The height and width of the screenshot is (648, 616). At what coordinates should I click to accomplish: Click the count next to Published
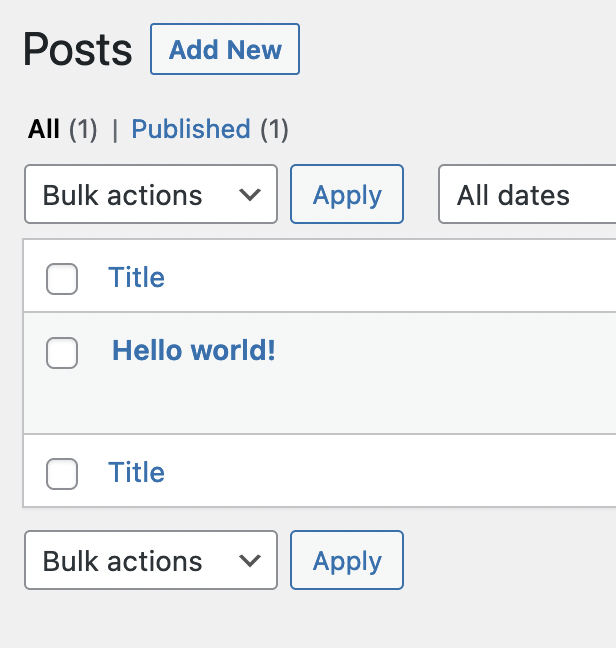coord(274,129)
